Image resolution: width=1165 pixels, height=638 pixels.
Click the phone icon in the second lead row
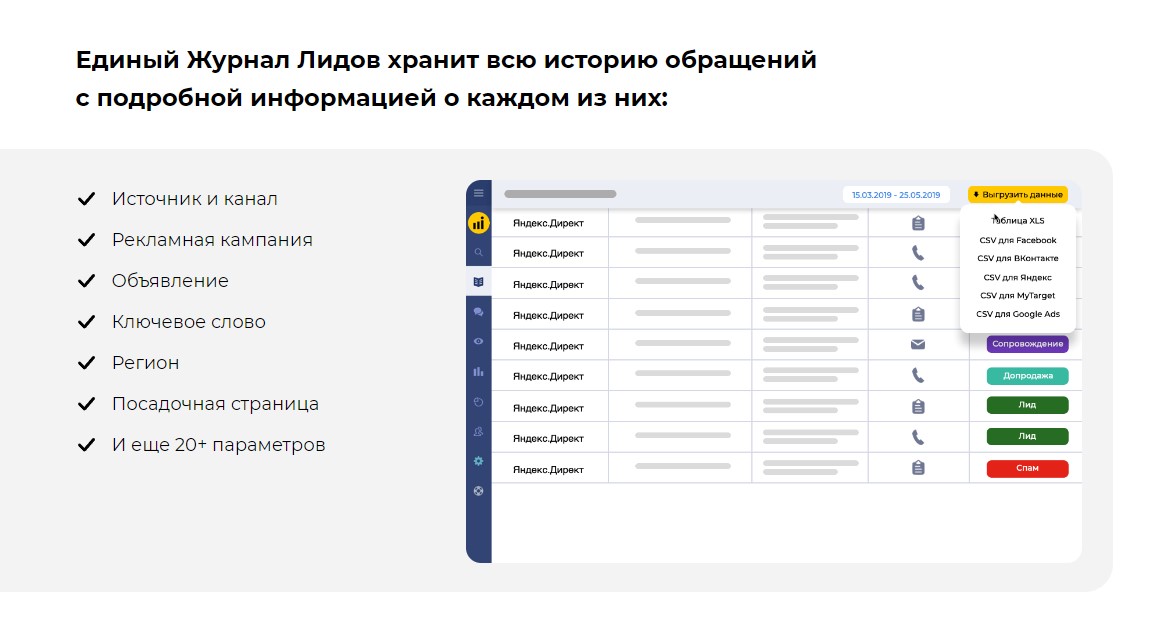point(918,252)
